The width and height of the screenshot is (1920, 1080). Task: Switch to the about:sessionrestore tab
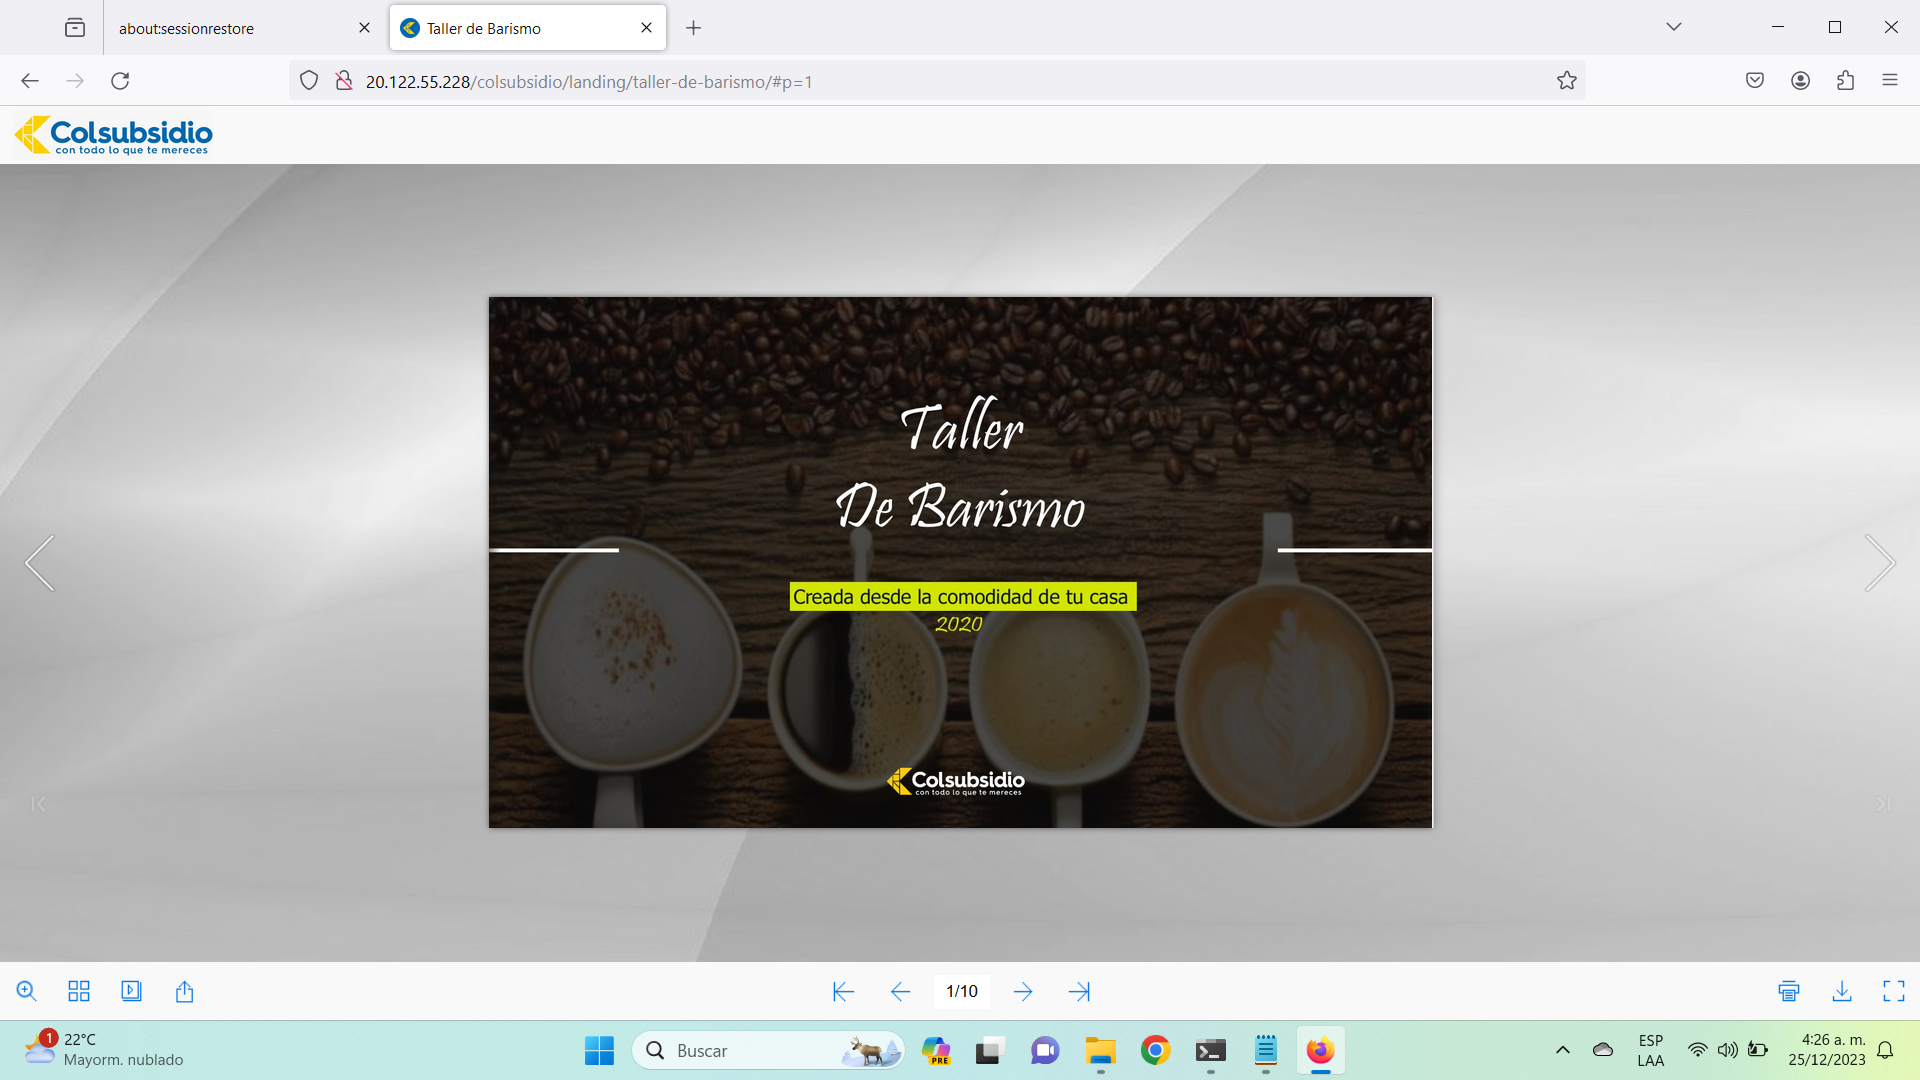[x=230, y=28]
